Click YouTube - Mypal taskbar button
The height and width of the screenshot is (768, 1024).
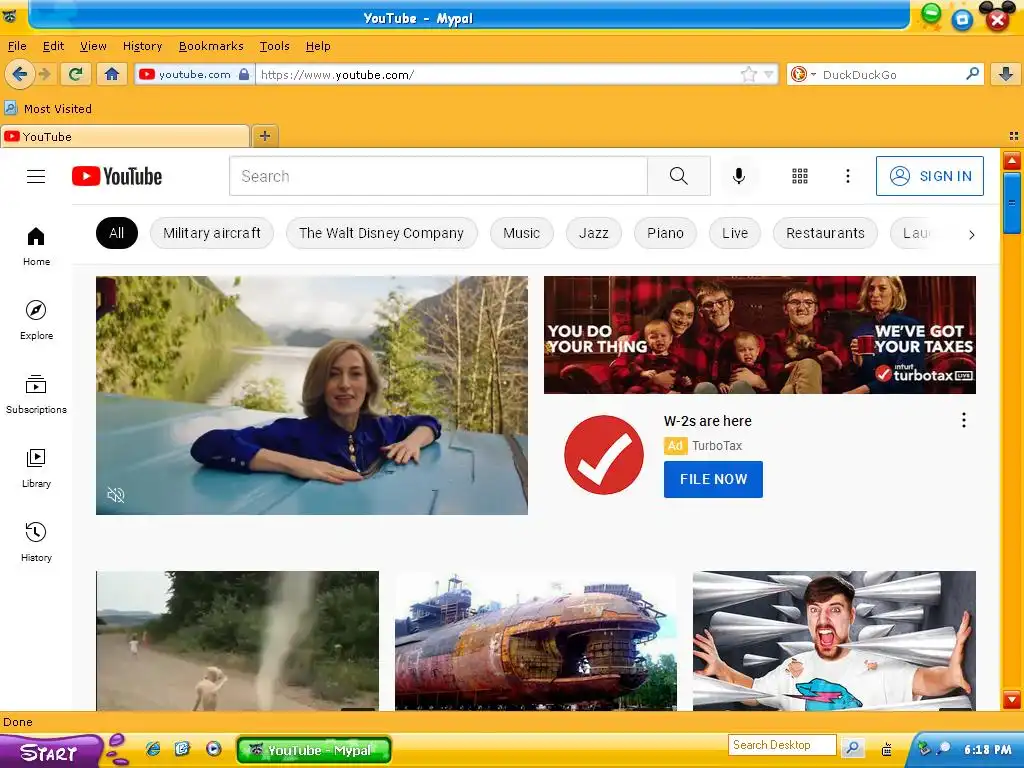click(x=313, y=750)
